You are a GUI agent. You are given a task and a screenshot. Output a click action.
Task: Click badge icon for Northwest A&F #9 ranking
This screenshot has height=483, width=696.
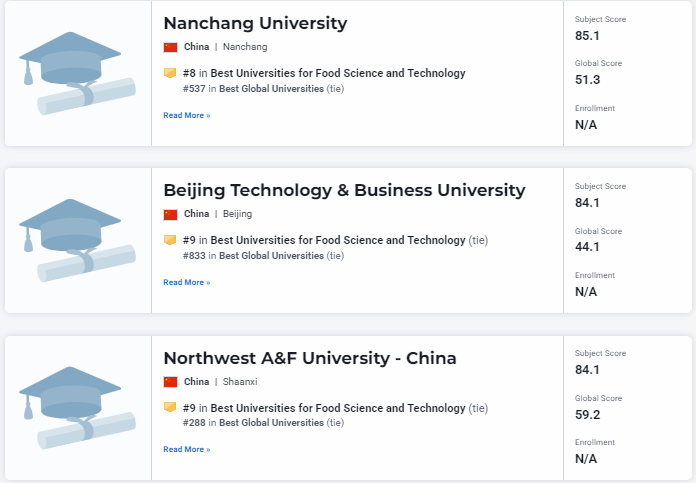(x=170, y=408)
